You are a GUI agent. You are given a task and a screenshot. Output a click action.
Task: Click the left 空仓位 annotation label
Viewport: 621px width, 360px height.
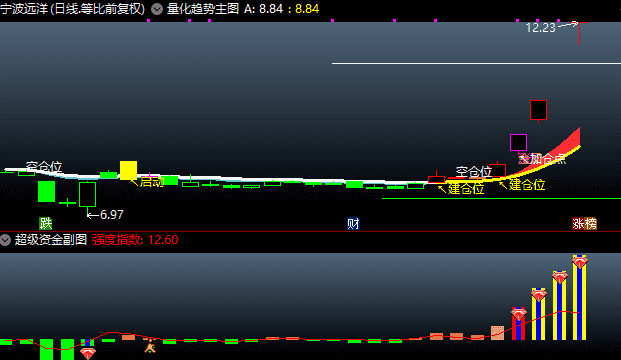coord(44,167)
